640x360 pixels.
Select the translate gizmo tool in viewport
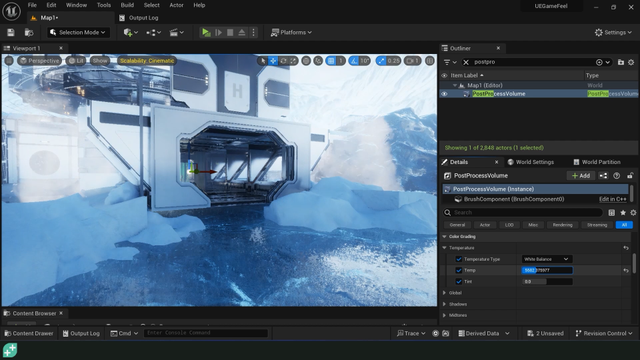tap(273, 61)
